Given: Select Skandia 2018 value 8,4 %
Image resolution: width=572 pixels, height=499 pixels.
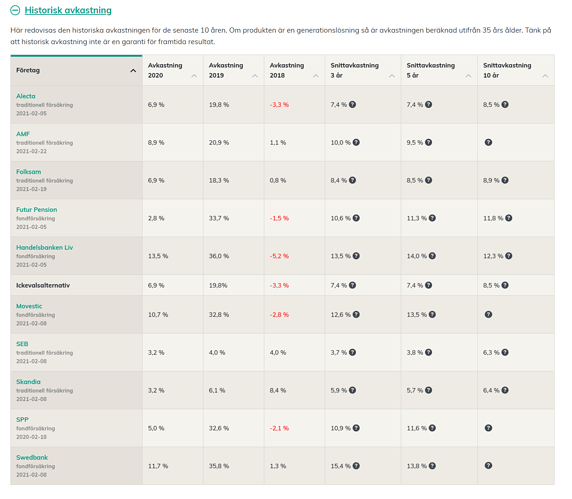Looking at the screenshot, I should [x=278, y=390].
